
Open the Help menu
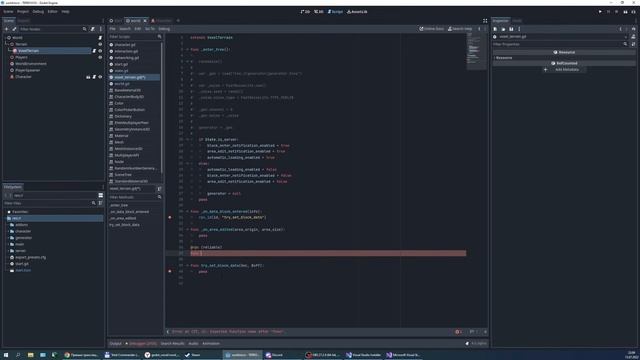point(65,11)
